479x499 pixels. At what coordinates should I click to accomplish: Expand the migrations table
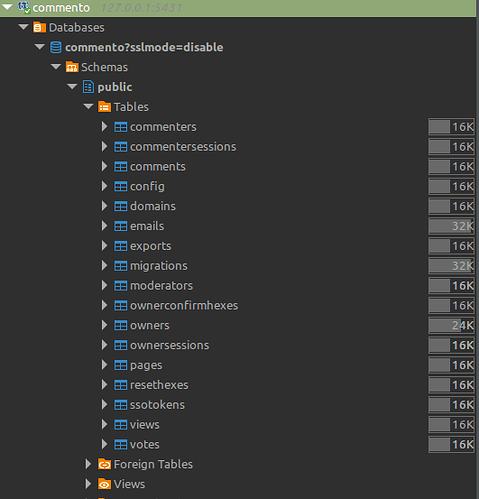[x=104, y=265]
